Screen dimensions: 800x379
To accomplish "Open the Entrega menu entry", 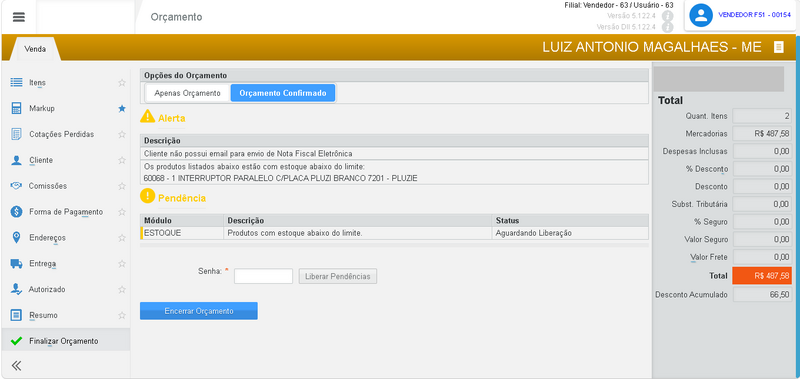I will [42, 264].
